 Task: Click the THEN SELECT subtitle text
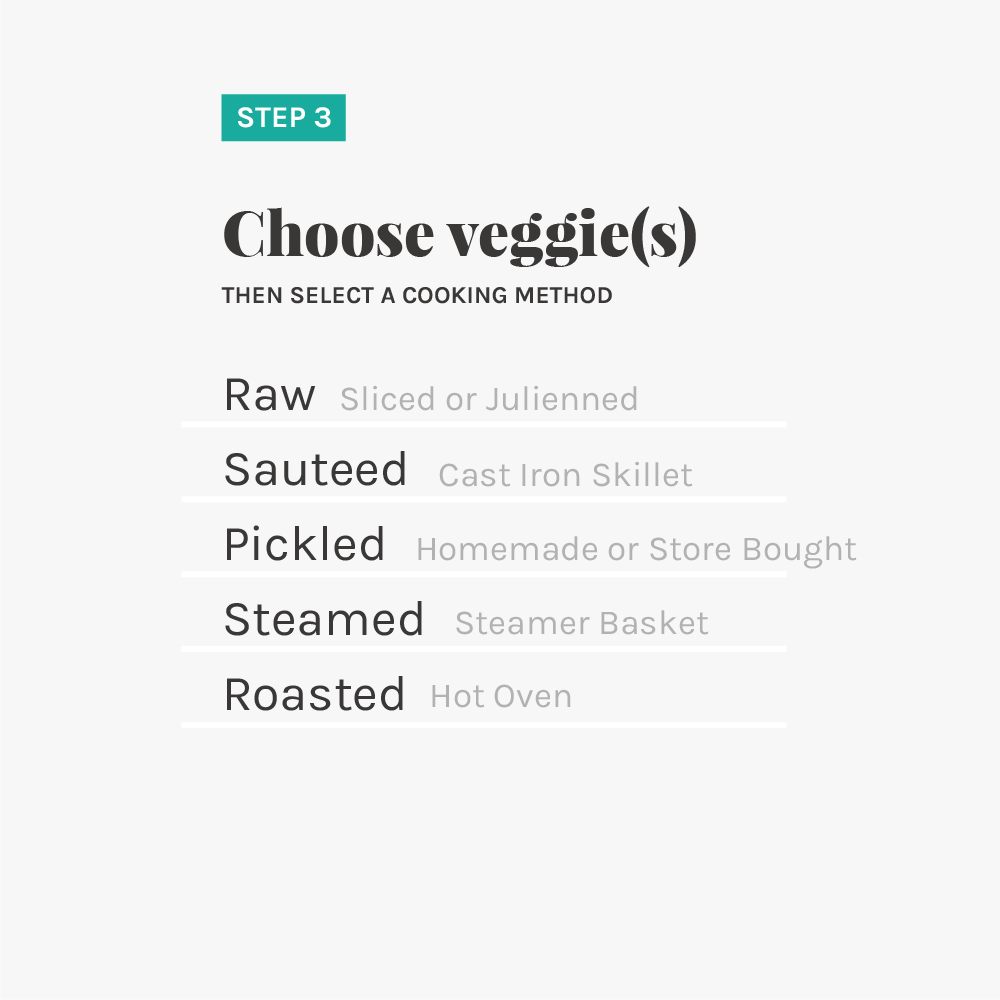pyautogui.click(x=298, y=295)
